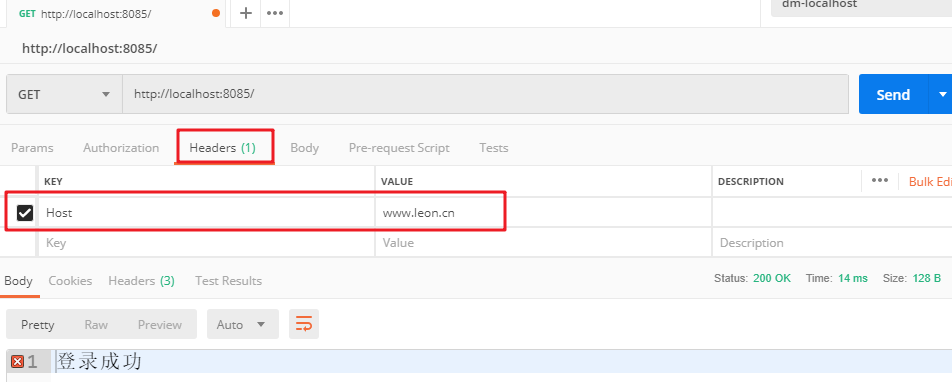Image resolution: width=952 pixels, height=382 pixels.
Task: Click the empty Value placeholder field
Action: pyautogui.click(x=543, y=242)
